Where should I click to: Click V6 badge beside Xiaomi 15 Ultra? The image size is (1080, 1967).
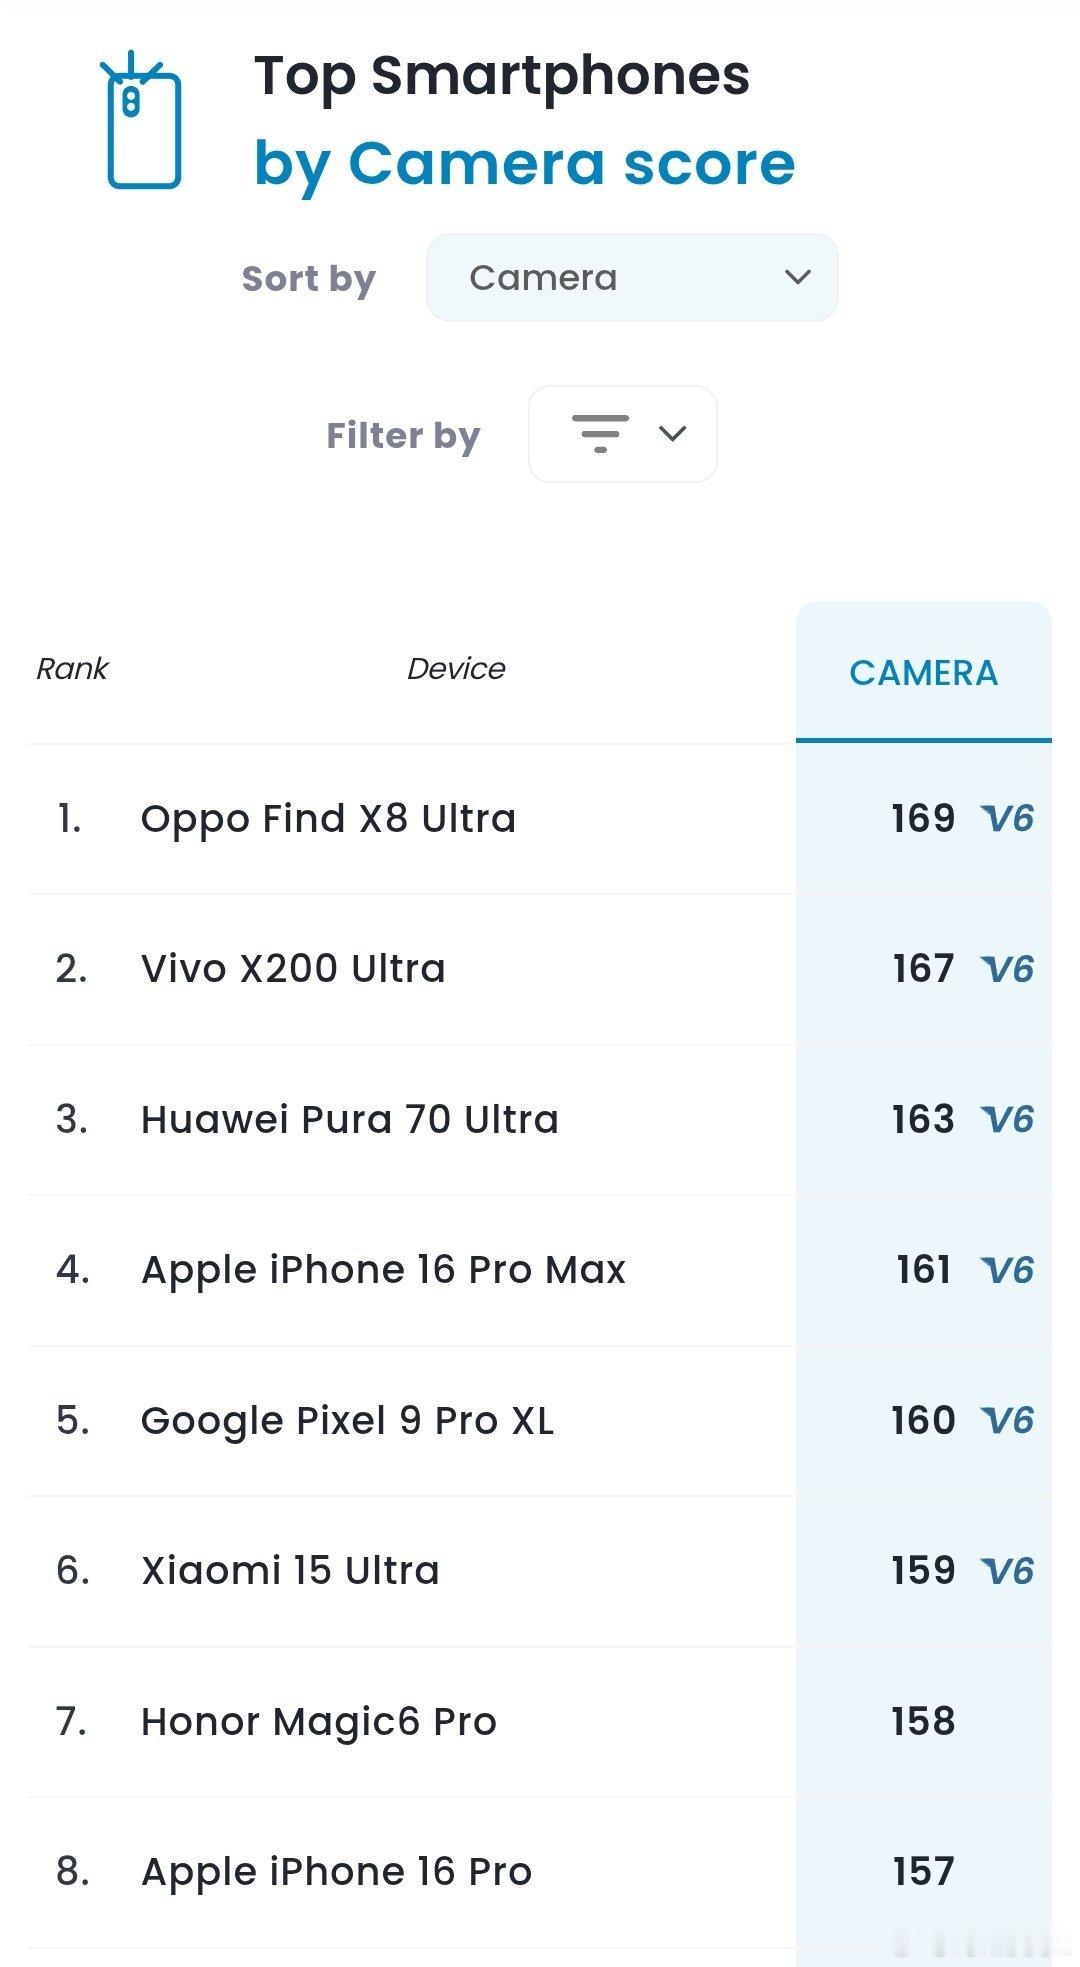click(x=1007, y=1571)
